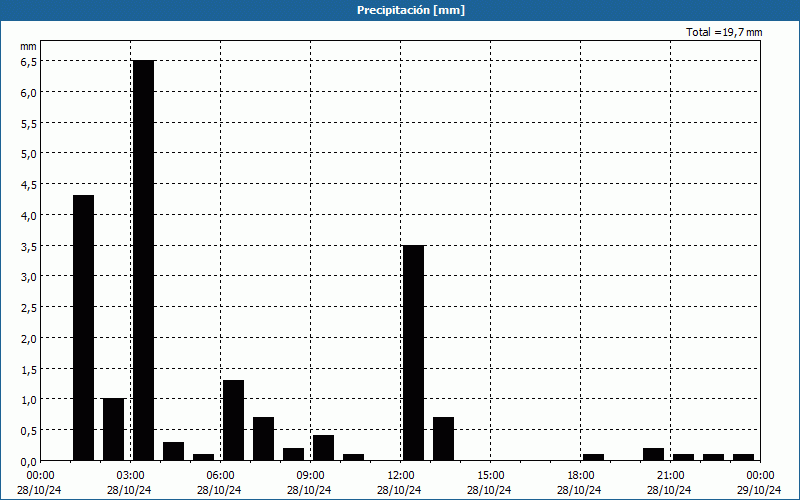
Task: Click the 5,5 y-axis label
Action: click(28, 123)
